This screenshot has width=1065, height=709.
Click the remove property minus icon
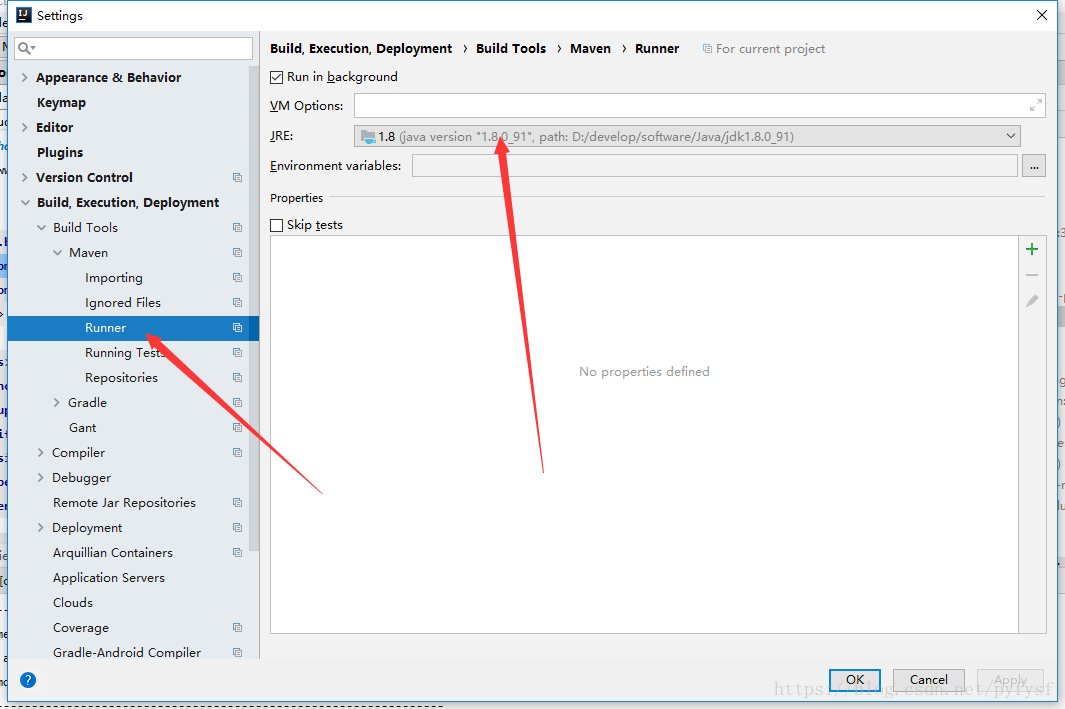[1032, 275]
